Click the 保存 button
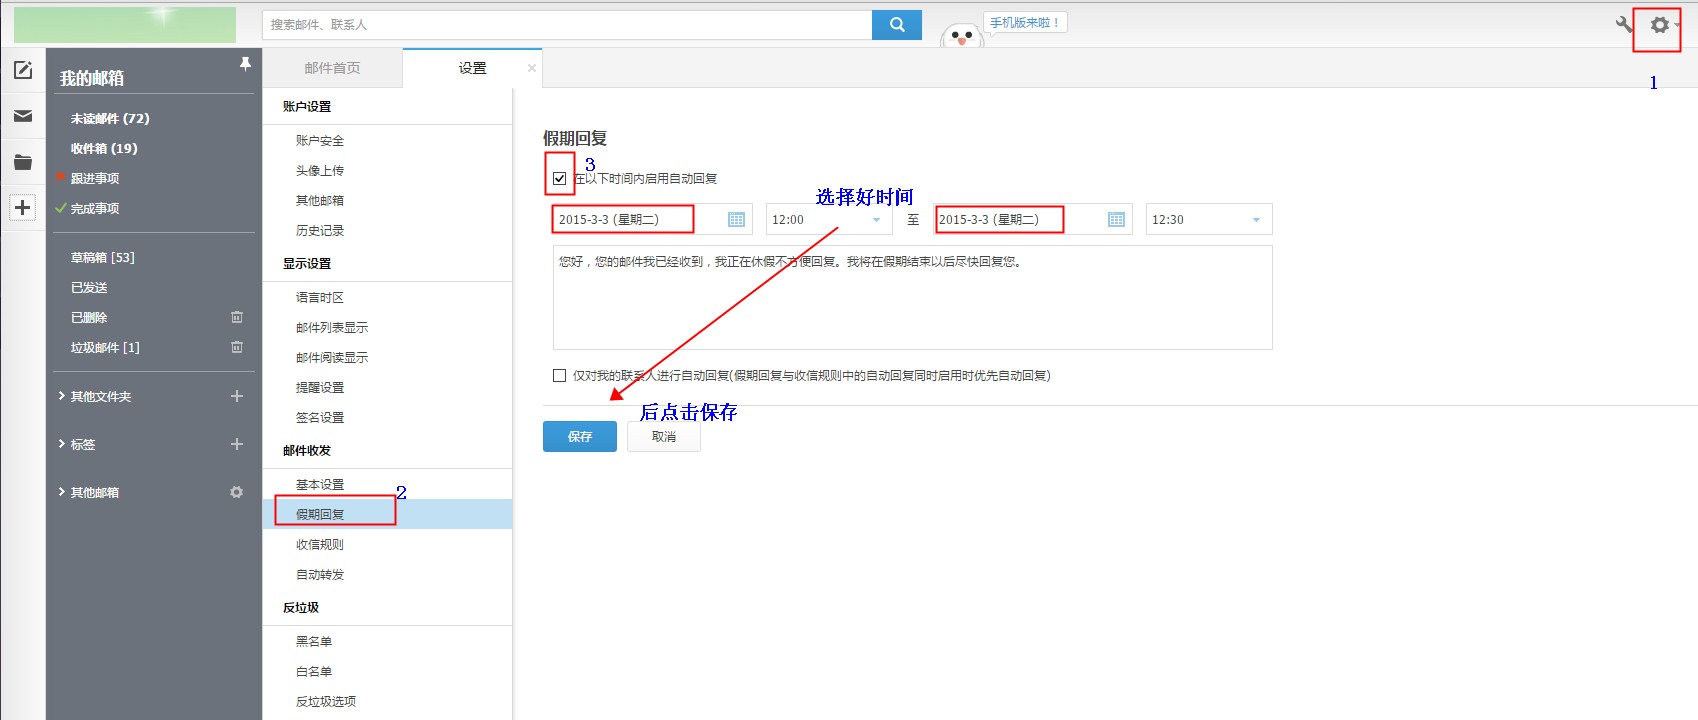 coord(580,437)
